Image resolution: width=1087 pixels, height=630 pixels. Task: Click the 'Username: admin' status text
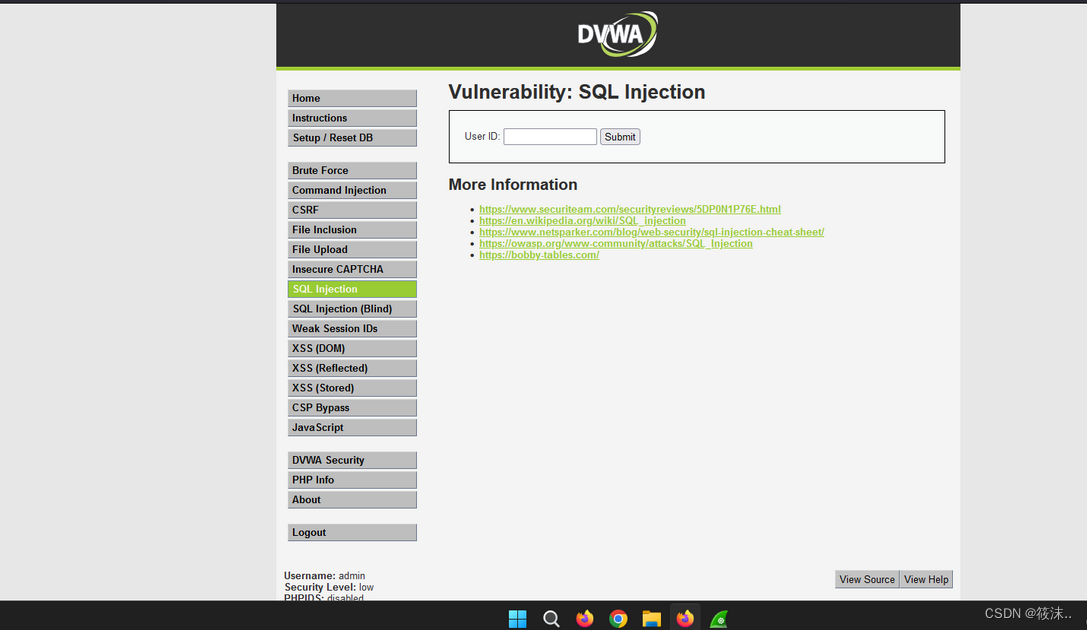point(324,575)
